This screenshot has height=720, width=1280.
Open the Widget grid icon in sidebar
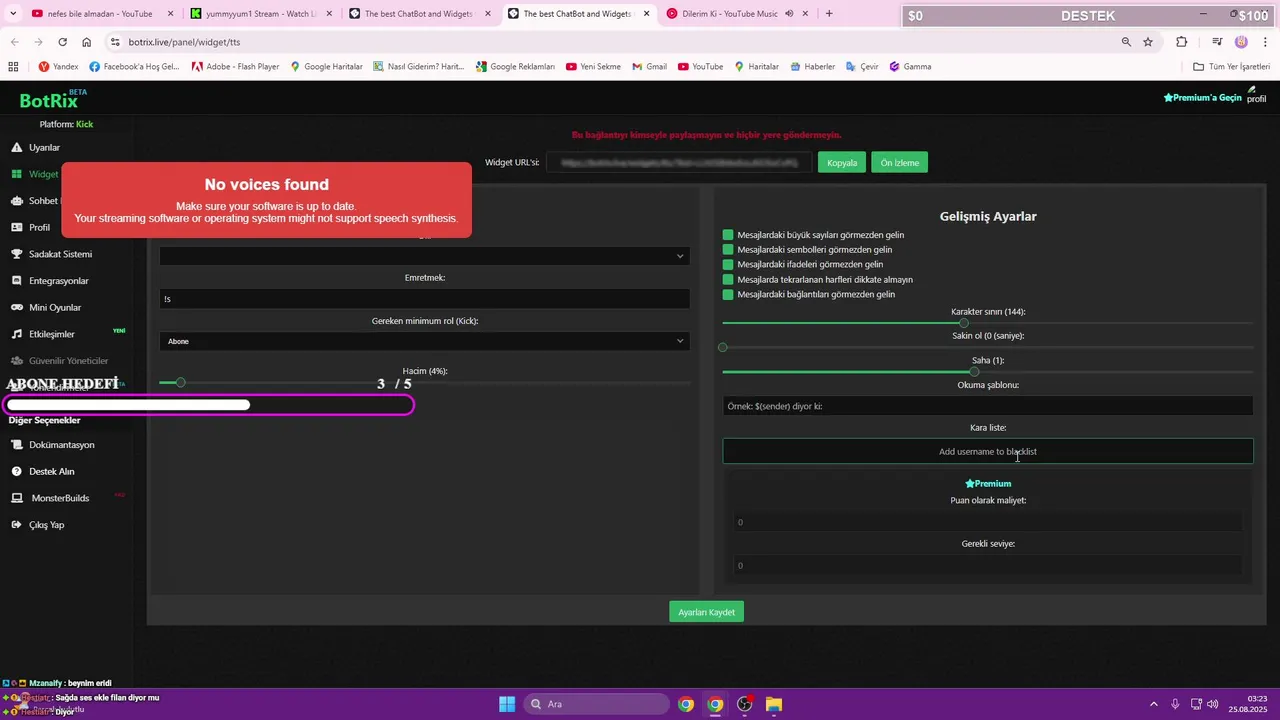tap(16, 174)
